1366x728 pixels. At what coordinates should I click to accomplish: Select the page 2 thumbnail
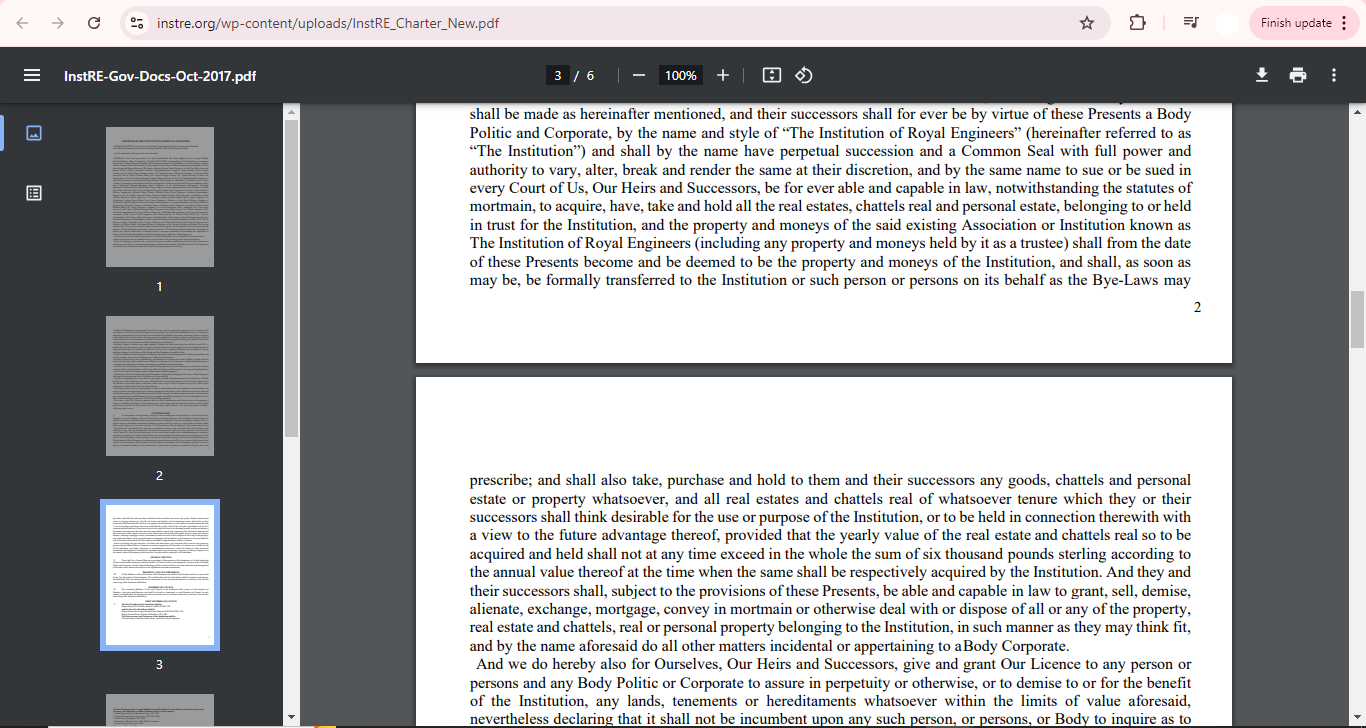[x=160, y=386]
